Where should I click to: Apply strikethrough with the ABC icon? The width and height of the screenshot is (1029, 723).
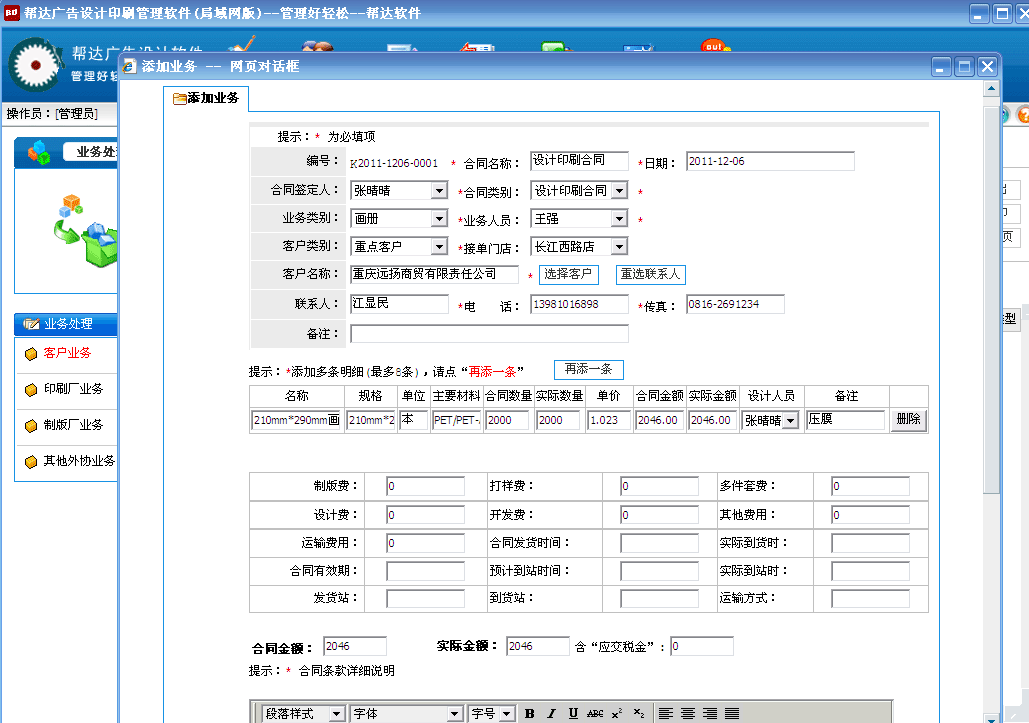[595, 714]
